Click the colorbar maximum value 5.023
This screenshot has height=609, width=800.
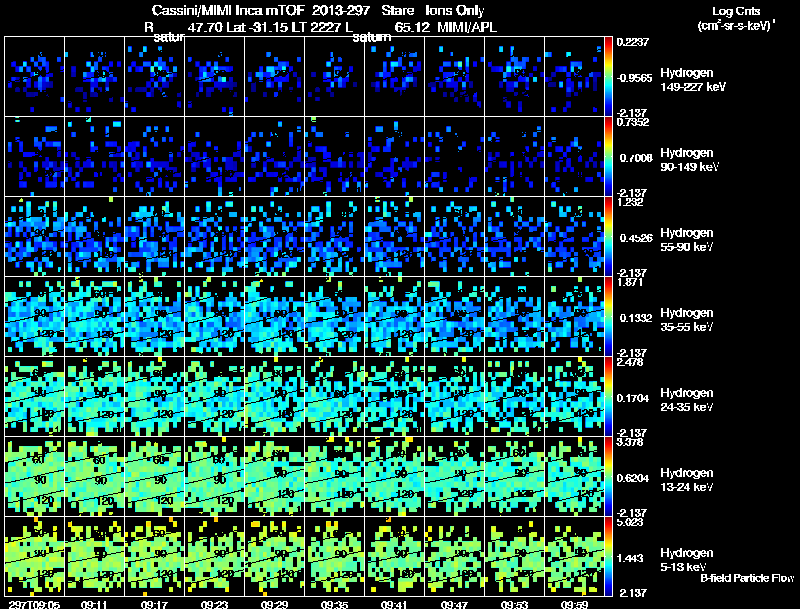pos(630,522)
